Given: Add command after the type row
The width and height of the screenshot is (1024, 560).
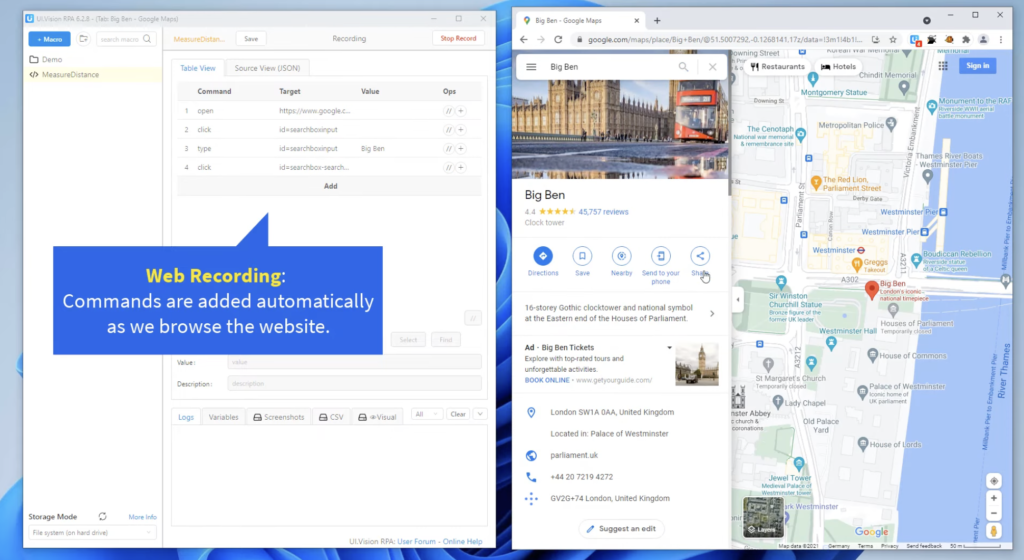Looking at the screenshot, I should coord(460,149).
